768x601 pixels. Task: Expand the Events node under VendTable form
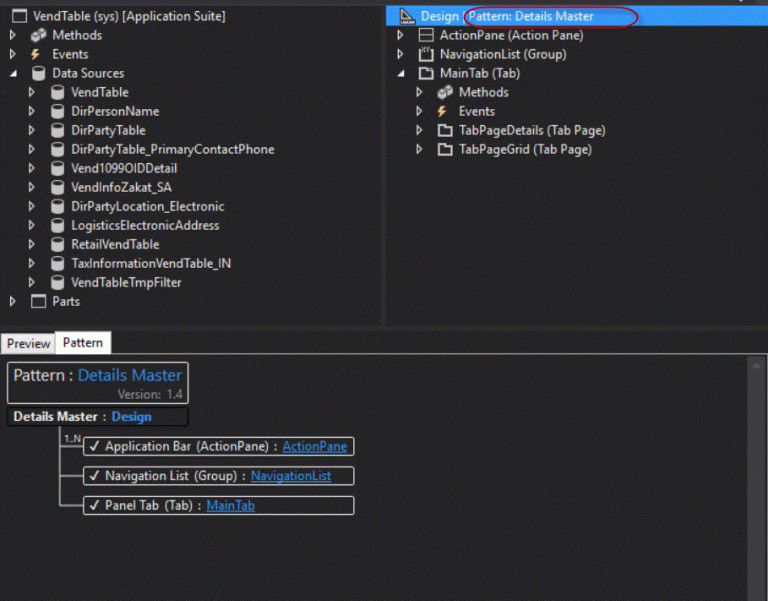(x=13, y=54)
